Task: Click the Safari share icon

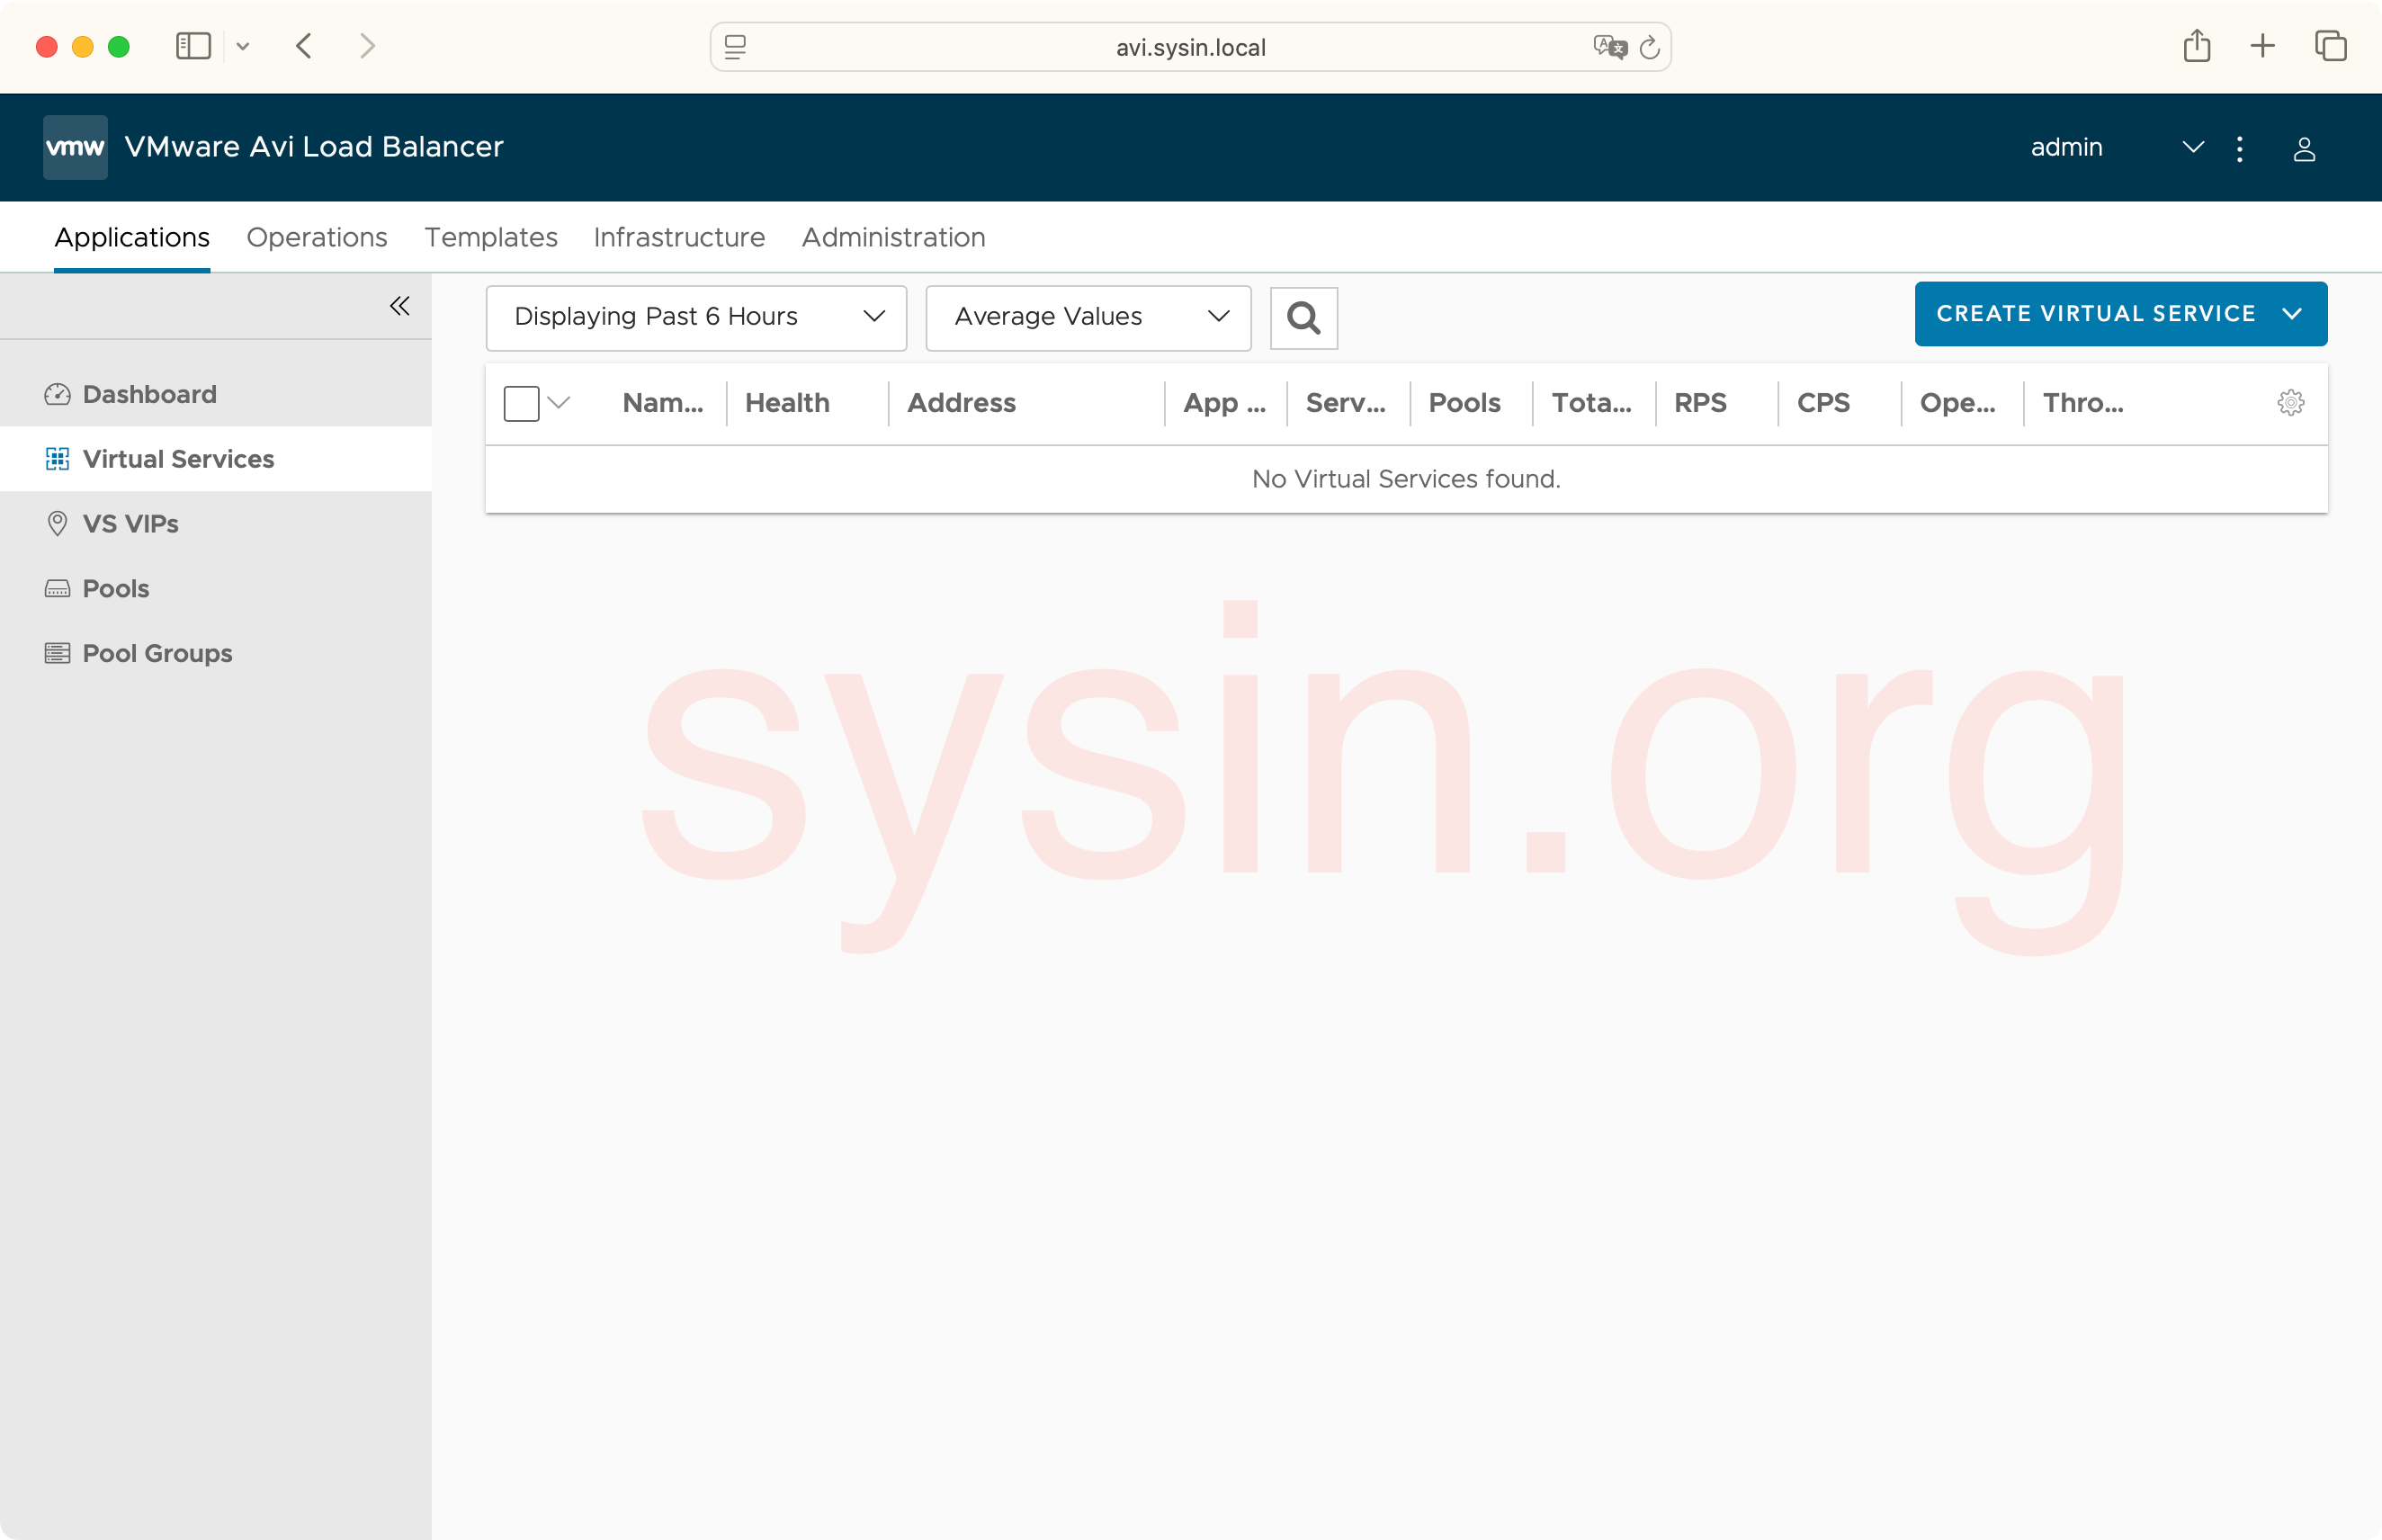Action: [2196, 46]
